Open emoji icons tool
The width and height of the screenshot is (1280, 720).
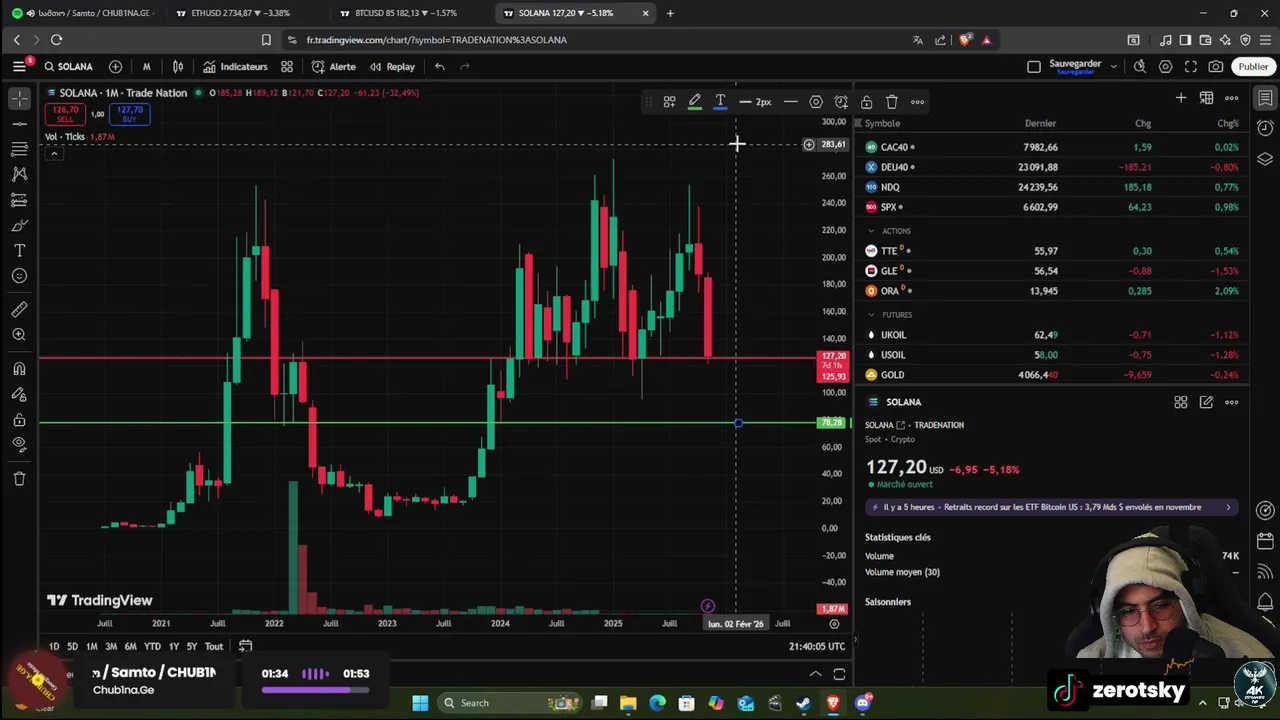pyautogui.click(x=19, y=276)
